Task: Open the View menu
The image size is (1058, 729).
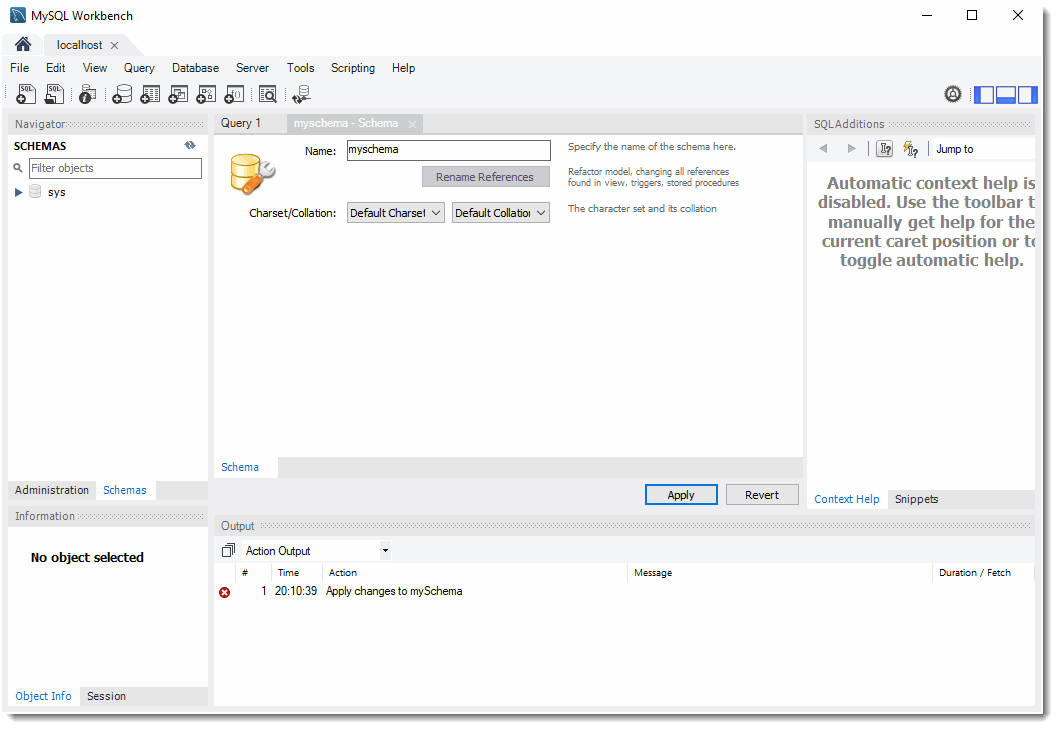Action: (95, 68)
